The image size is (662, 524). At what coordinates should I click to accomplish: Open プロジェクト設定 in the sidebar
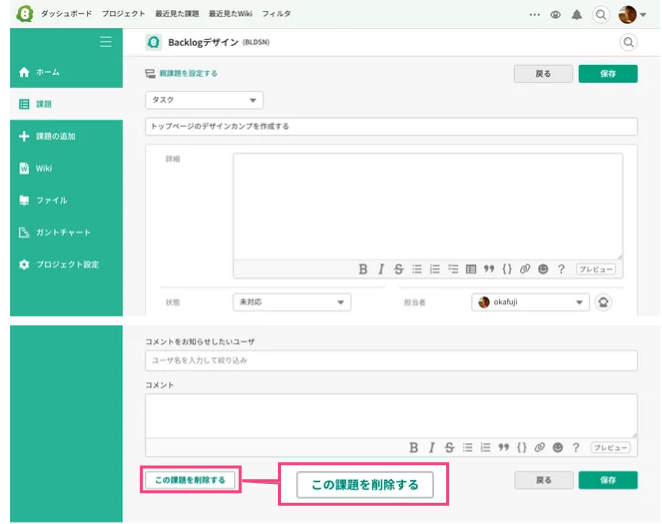click(x=66, y=264)
